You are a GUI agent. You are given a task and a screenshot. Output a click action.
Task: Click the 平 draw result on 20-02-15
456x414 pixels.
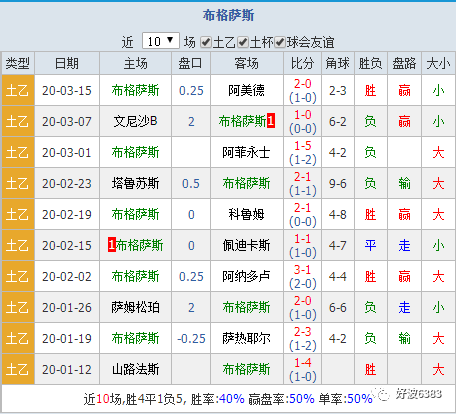(x=370, y=246)
